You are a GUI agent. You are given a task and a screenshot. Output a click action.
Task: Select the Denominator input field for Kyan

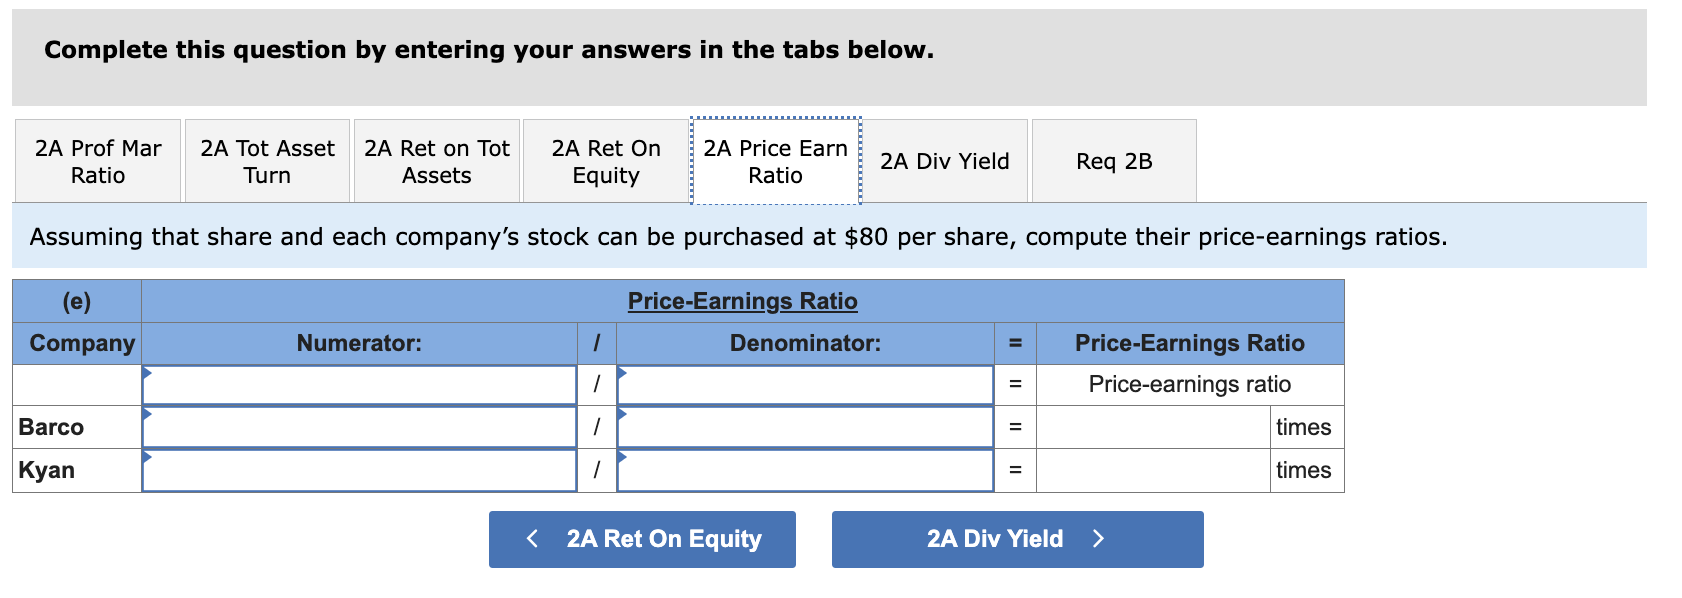click(x=804, y=470)
